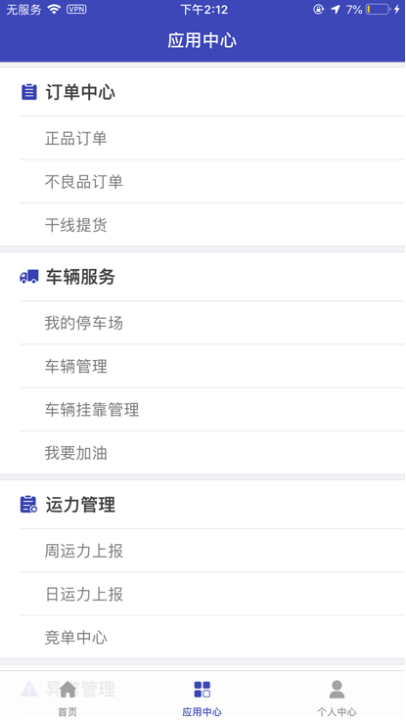Tap the 车辆服务 truck icon

pyautogui.click(x=29, y=276)
